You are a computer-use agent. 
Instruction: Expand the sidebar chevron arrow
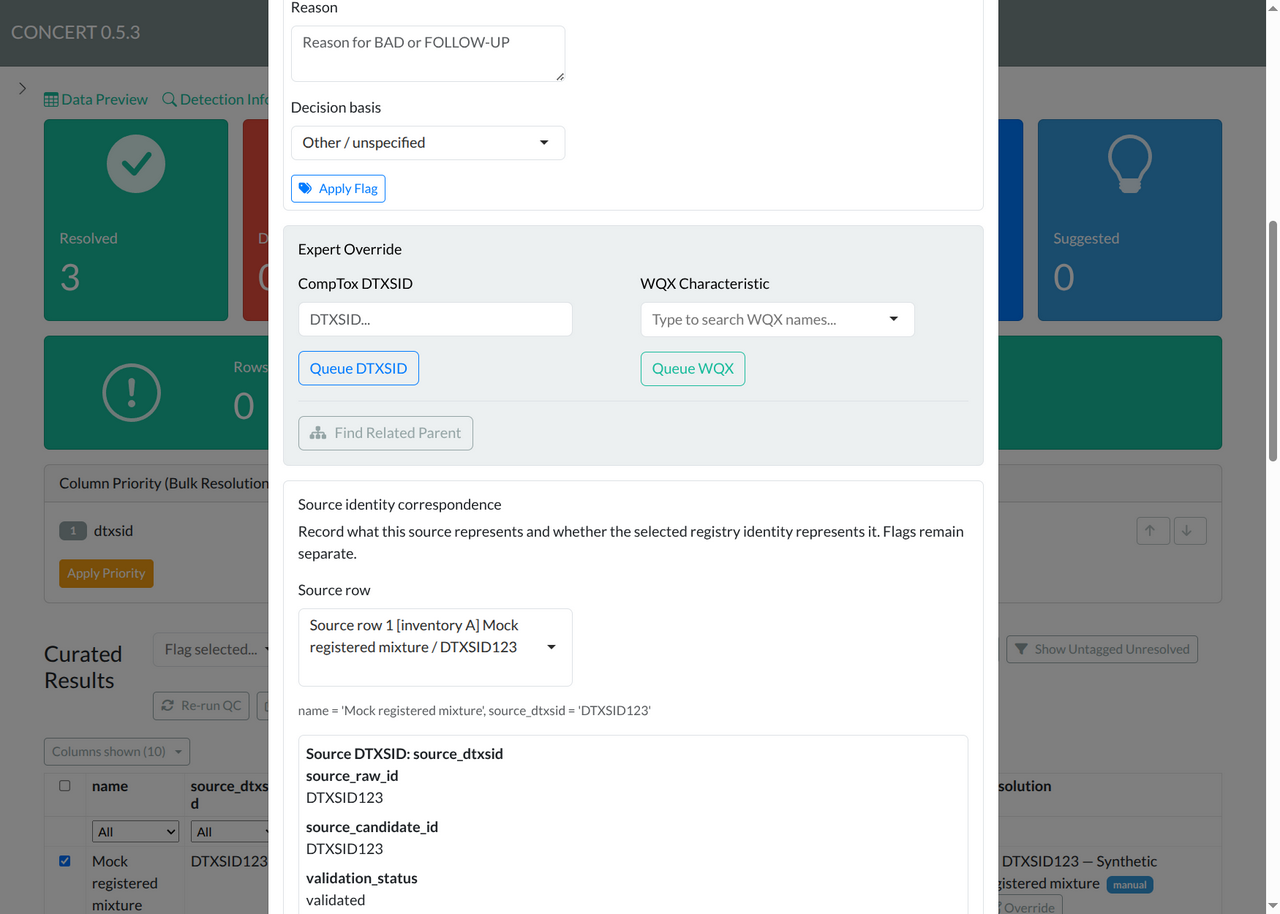point(23,89)
